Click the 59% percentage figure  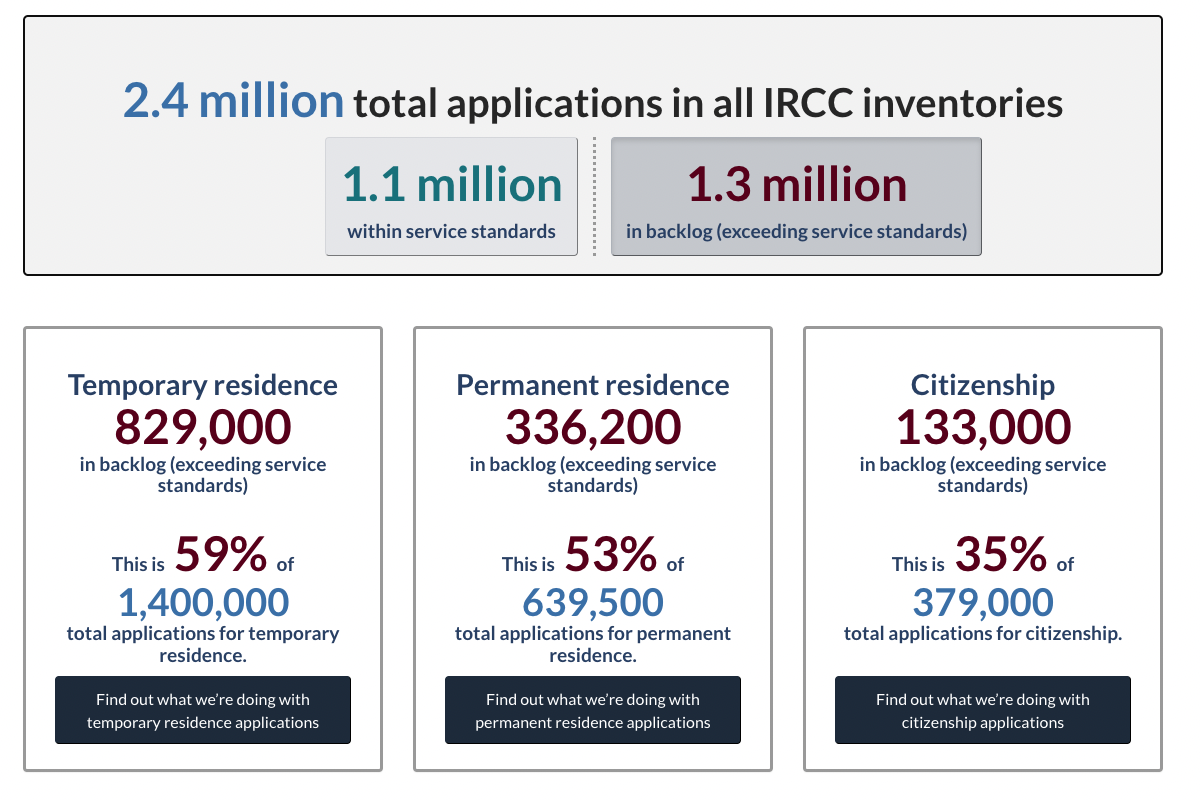tap(221, 554)
